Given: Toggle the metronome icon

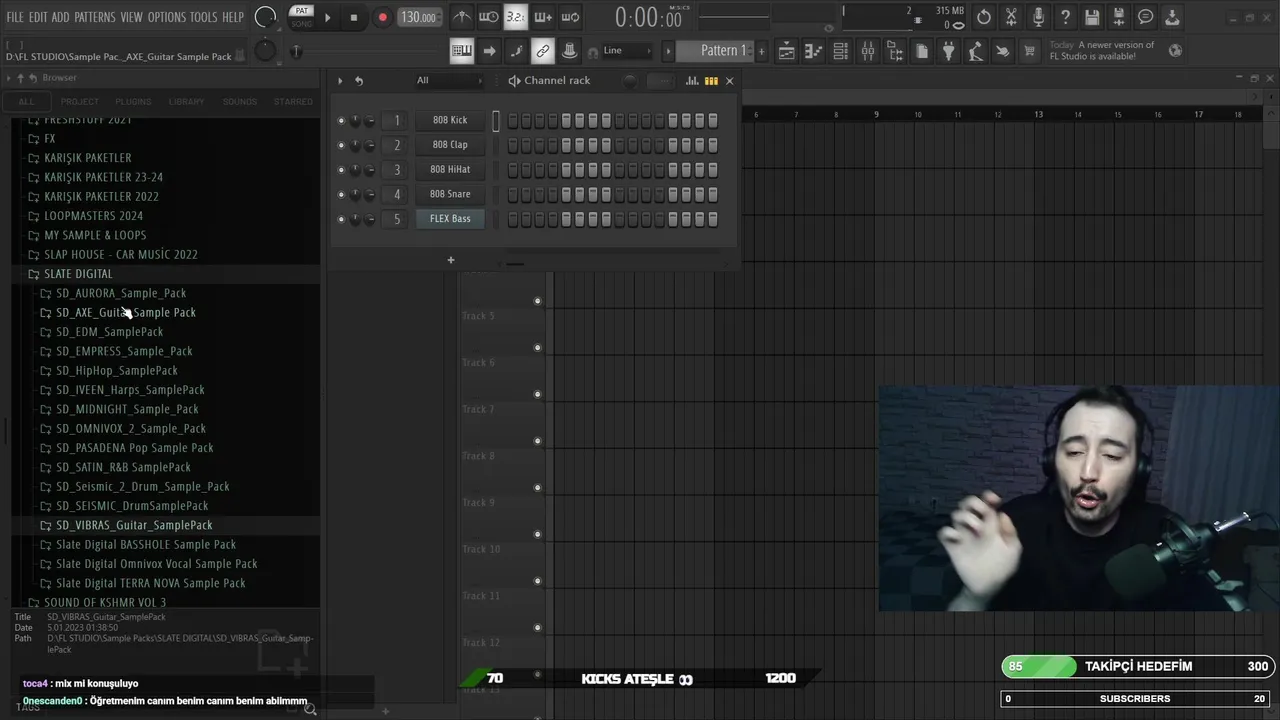Looking at the screenshot, I should click(x=462, y=17).
